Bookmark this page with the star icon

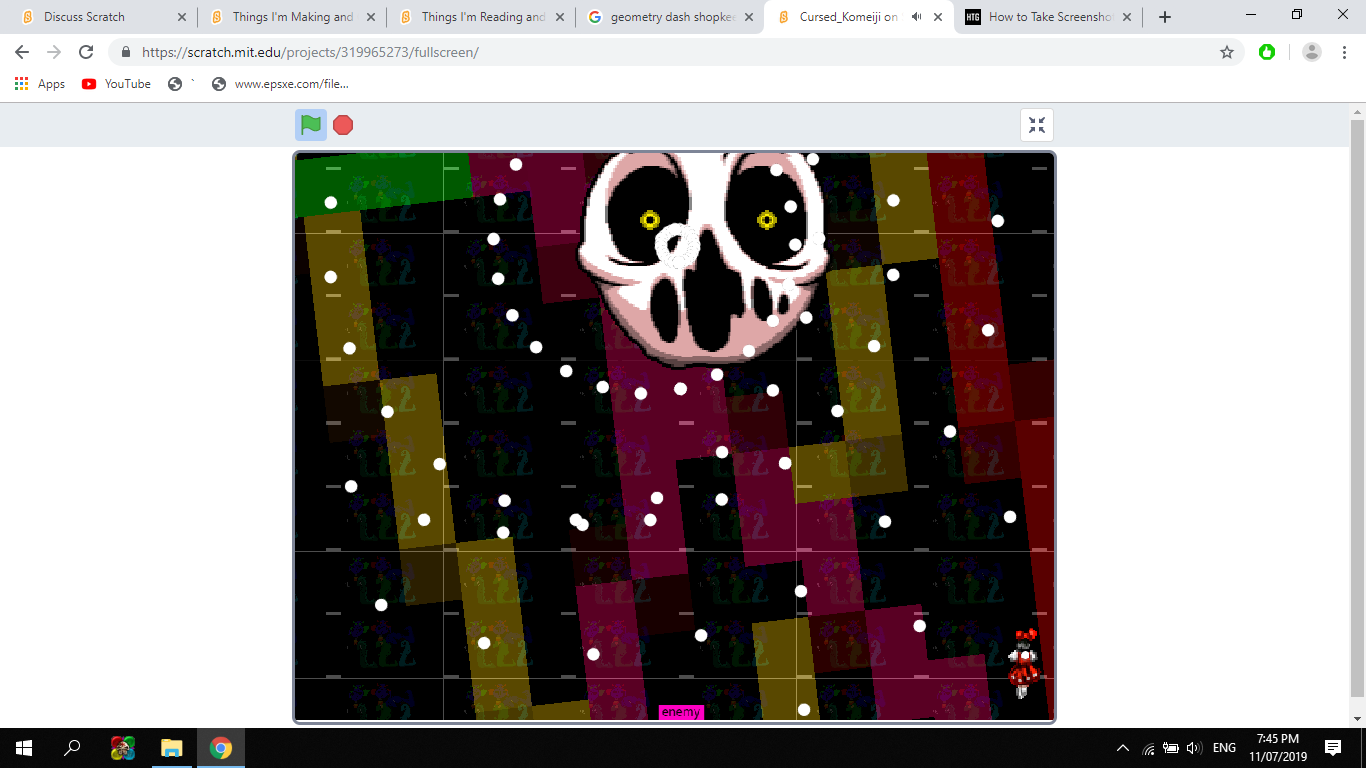(x=1227, y=52)
